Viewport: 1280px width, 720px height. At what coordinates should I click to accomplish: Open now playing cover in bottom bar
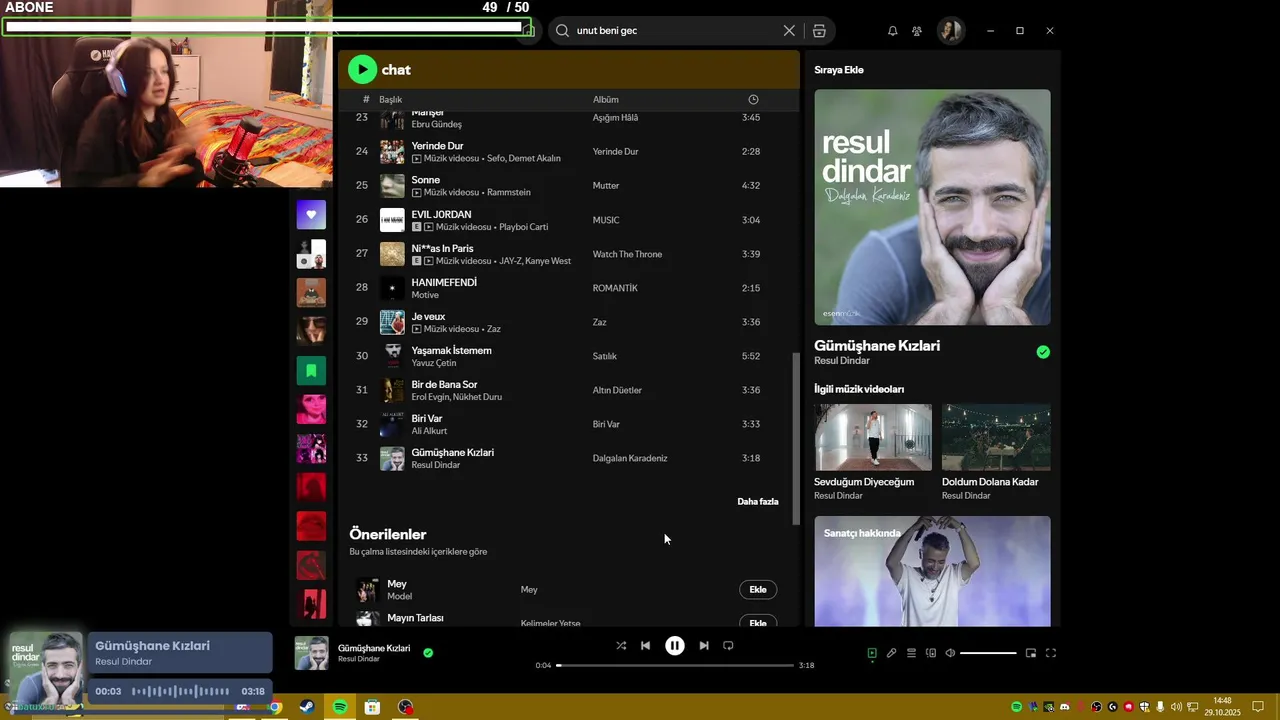point(312,653)
